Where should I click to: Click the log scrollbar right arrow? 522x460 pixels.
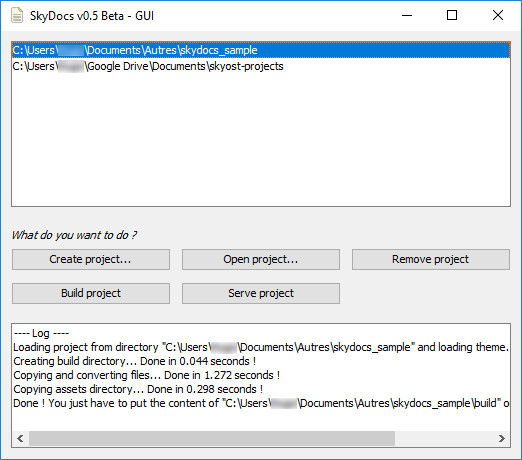coord(502,438)
